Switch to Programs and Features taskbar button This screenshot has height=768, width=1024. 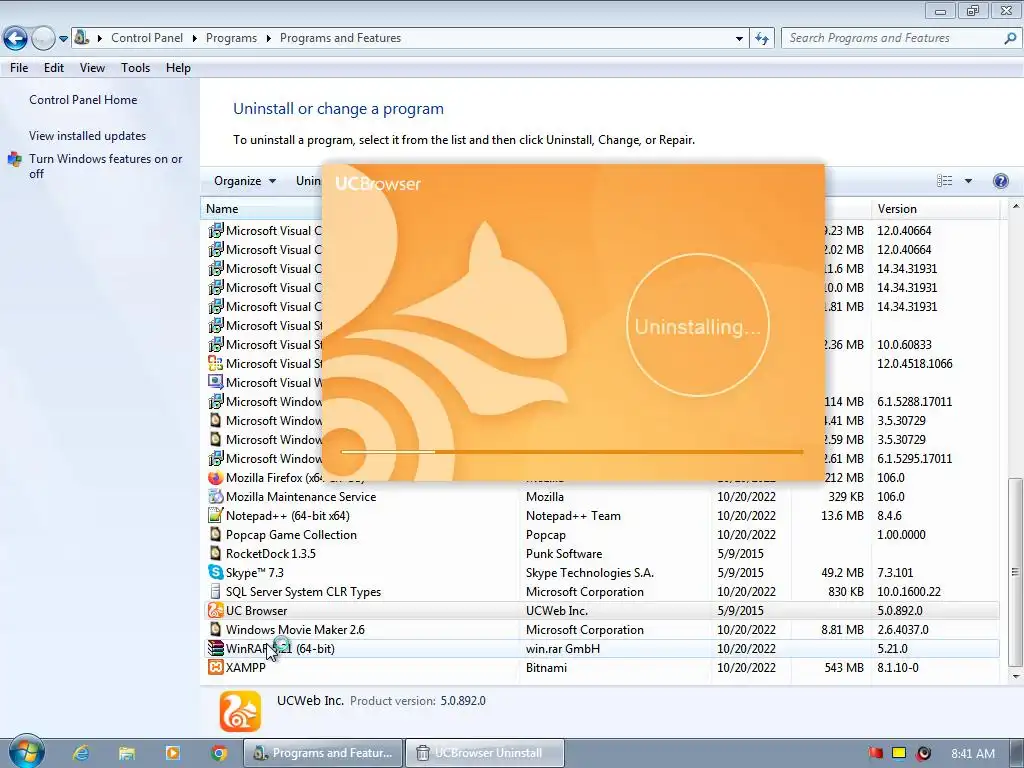(323, 754)
